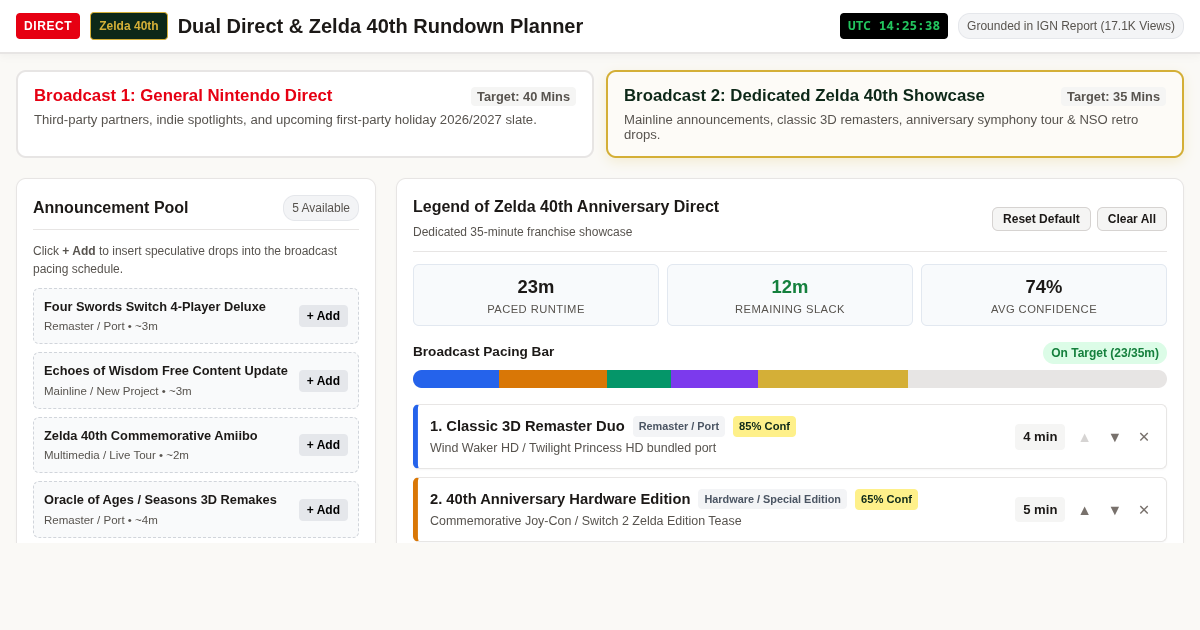The height and width of the screenshot is (630, 1200).
Task: Click the 23m Paced Runtime stat
Action: pyautogui.click(x=536, y=295)
